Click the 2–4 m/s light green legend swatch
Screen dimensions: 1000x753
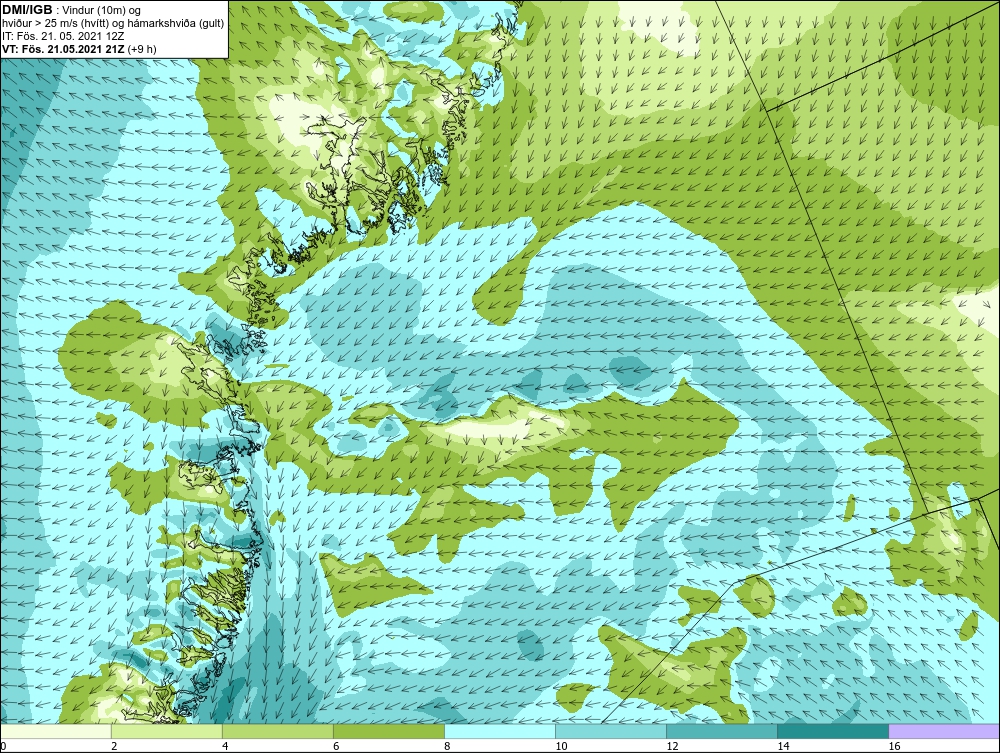click(166, 731)
